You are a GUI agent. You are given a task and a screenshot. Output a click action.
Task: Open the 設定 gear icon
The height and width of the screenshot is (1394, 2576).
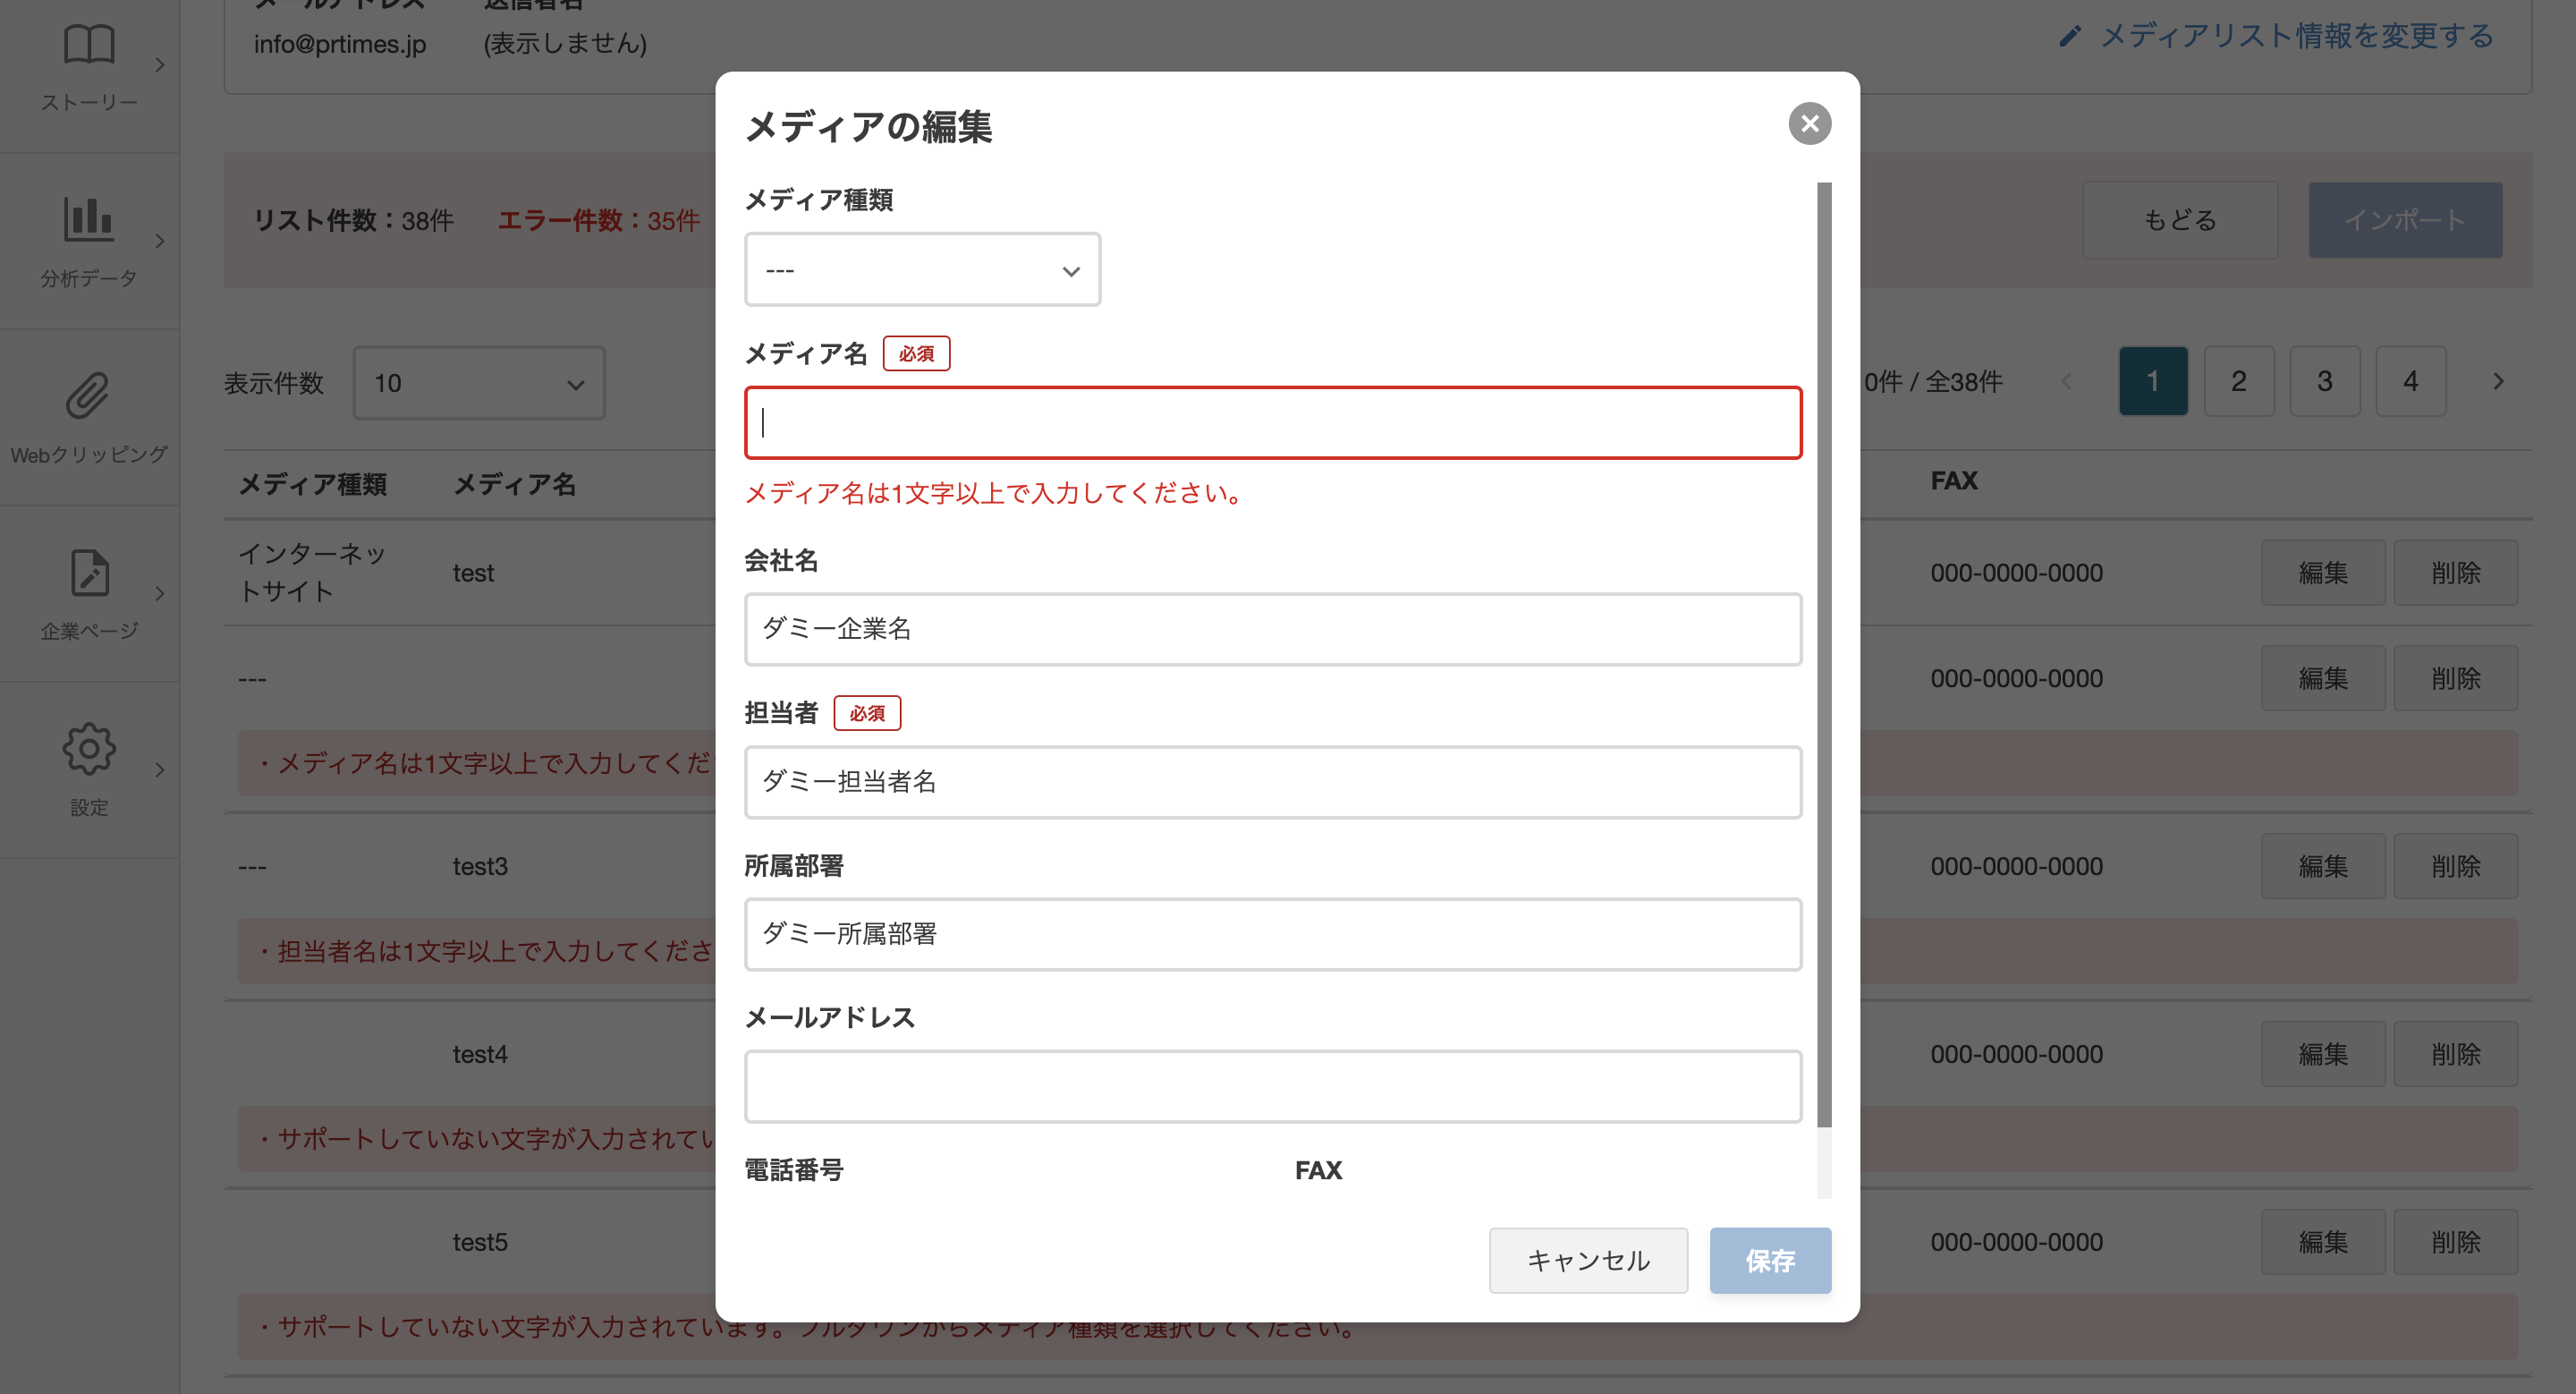[89, 749]
